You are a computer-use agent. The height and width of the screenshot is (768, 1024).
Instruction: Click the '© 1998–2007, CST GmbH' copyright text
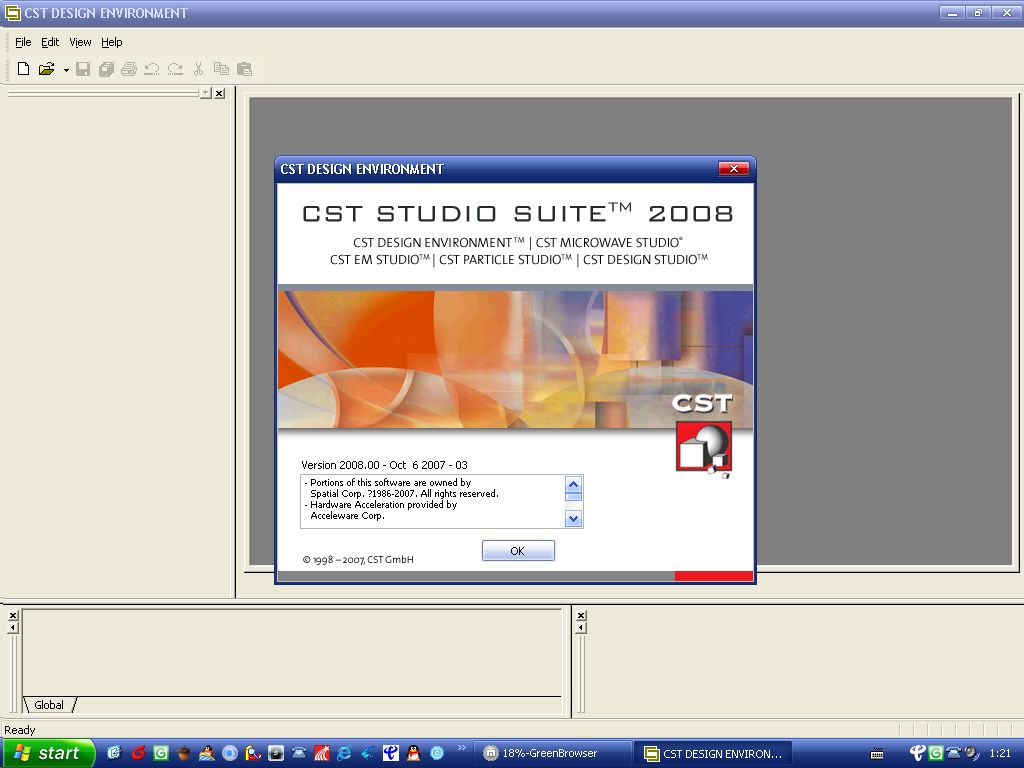[x=358, y=560]
